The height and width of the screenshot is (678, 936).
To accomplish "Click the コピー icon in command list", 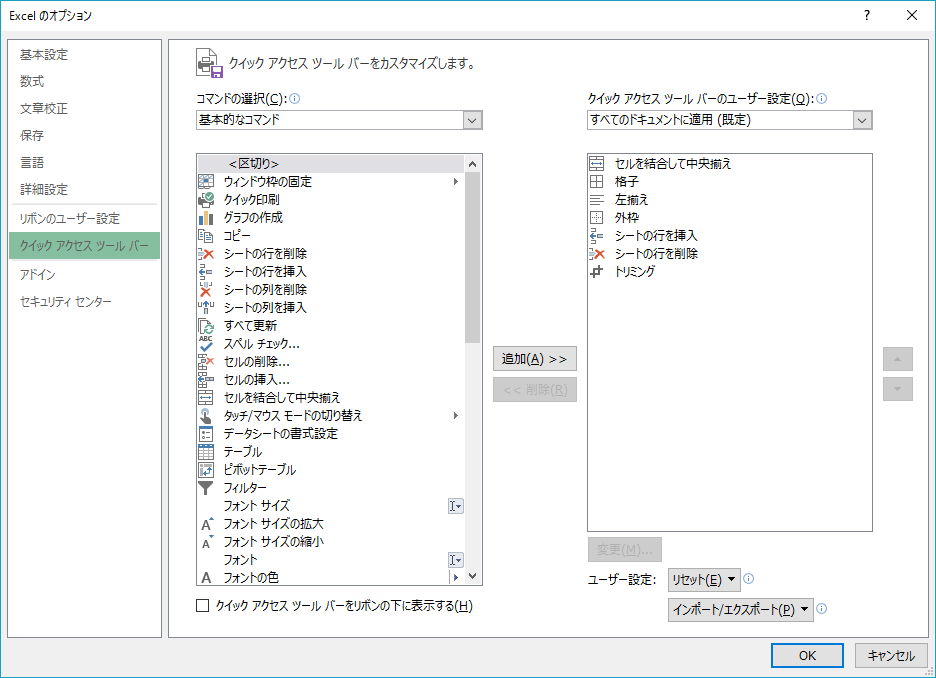I will 205,235.
